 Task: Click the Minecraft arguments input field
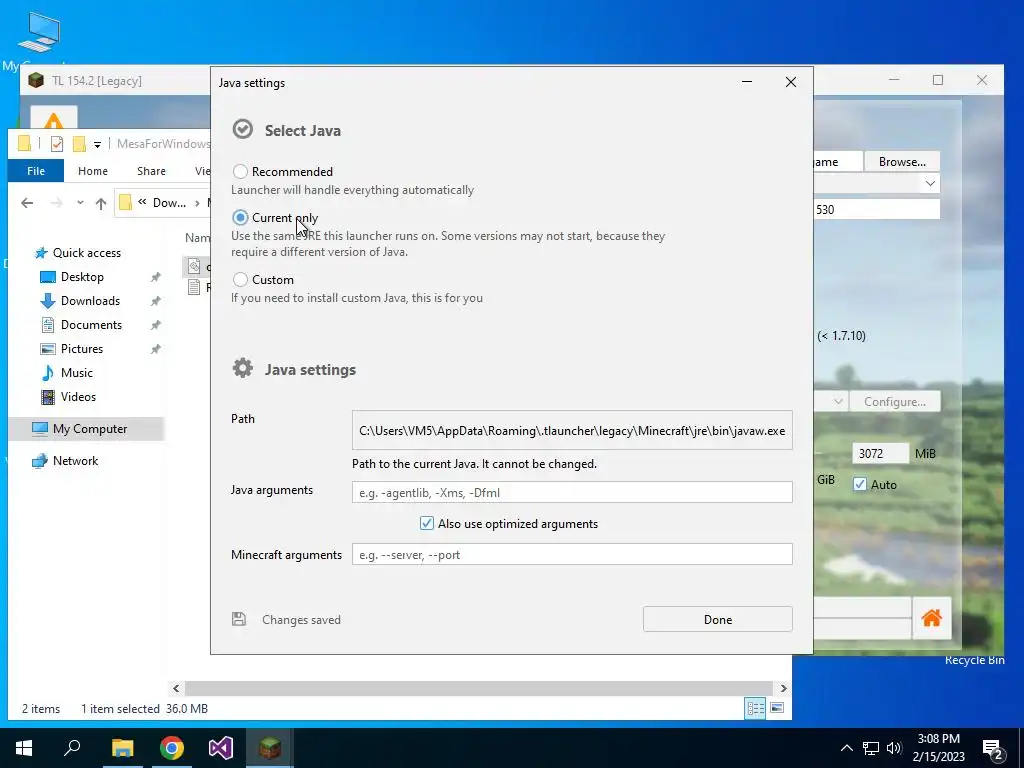pos(572,554)
